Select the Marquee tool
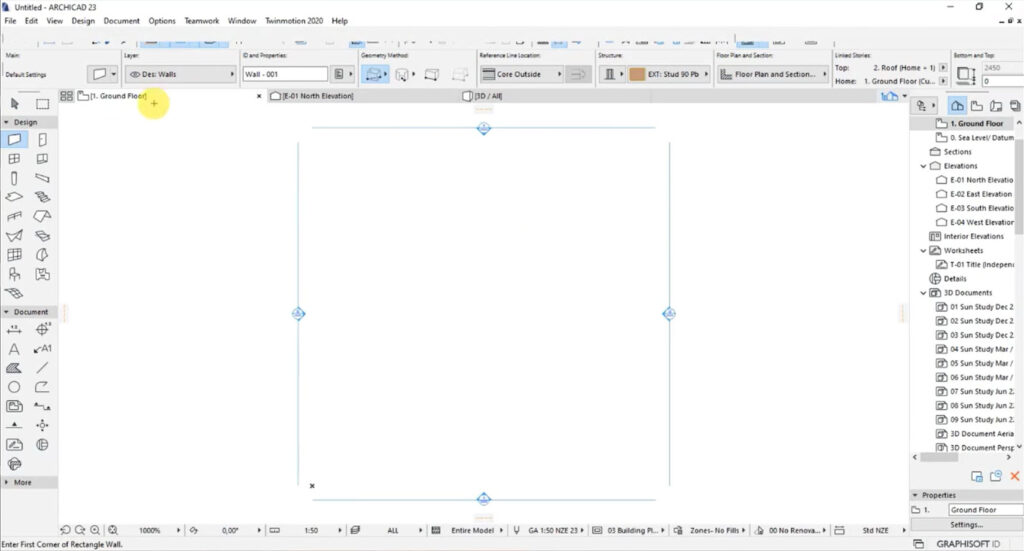This screenshot has height=551, width=1024. pyautogui.click(x=43, y=103)
